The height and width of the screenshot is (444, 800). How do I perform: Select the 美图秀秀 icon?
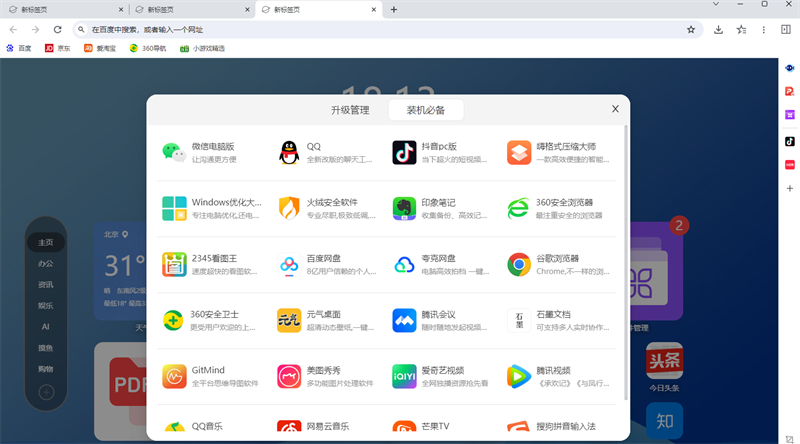289,377
